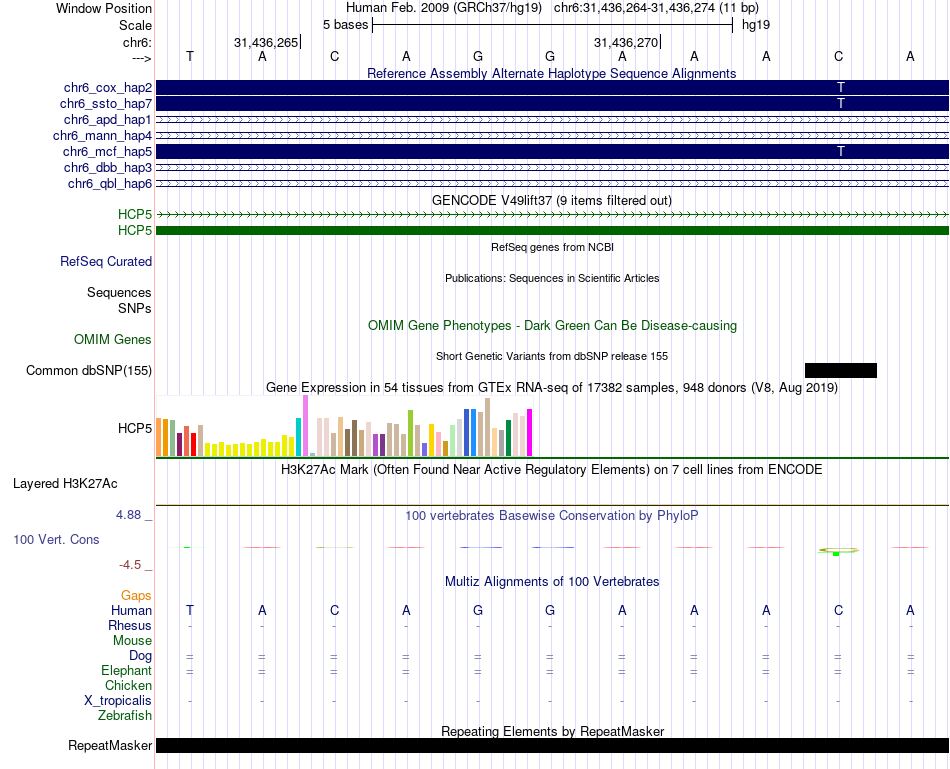Click the HCP5 intron arrow line
The width and height of the screenshot is (950, 769).
552,215
